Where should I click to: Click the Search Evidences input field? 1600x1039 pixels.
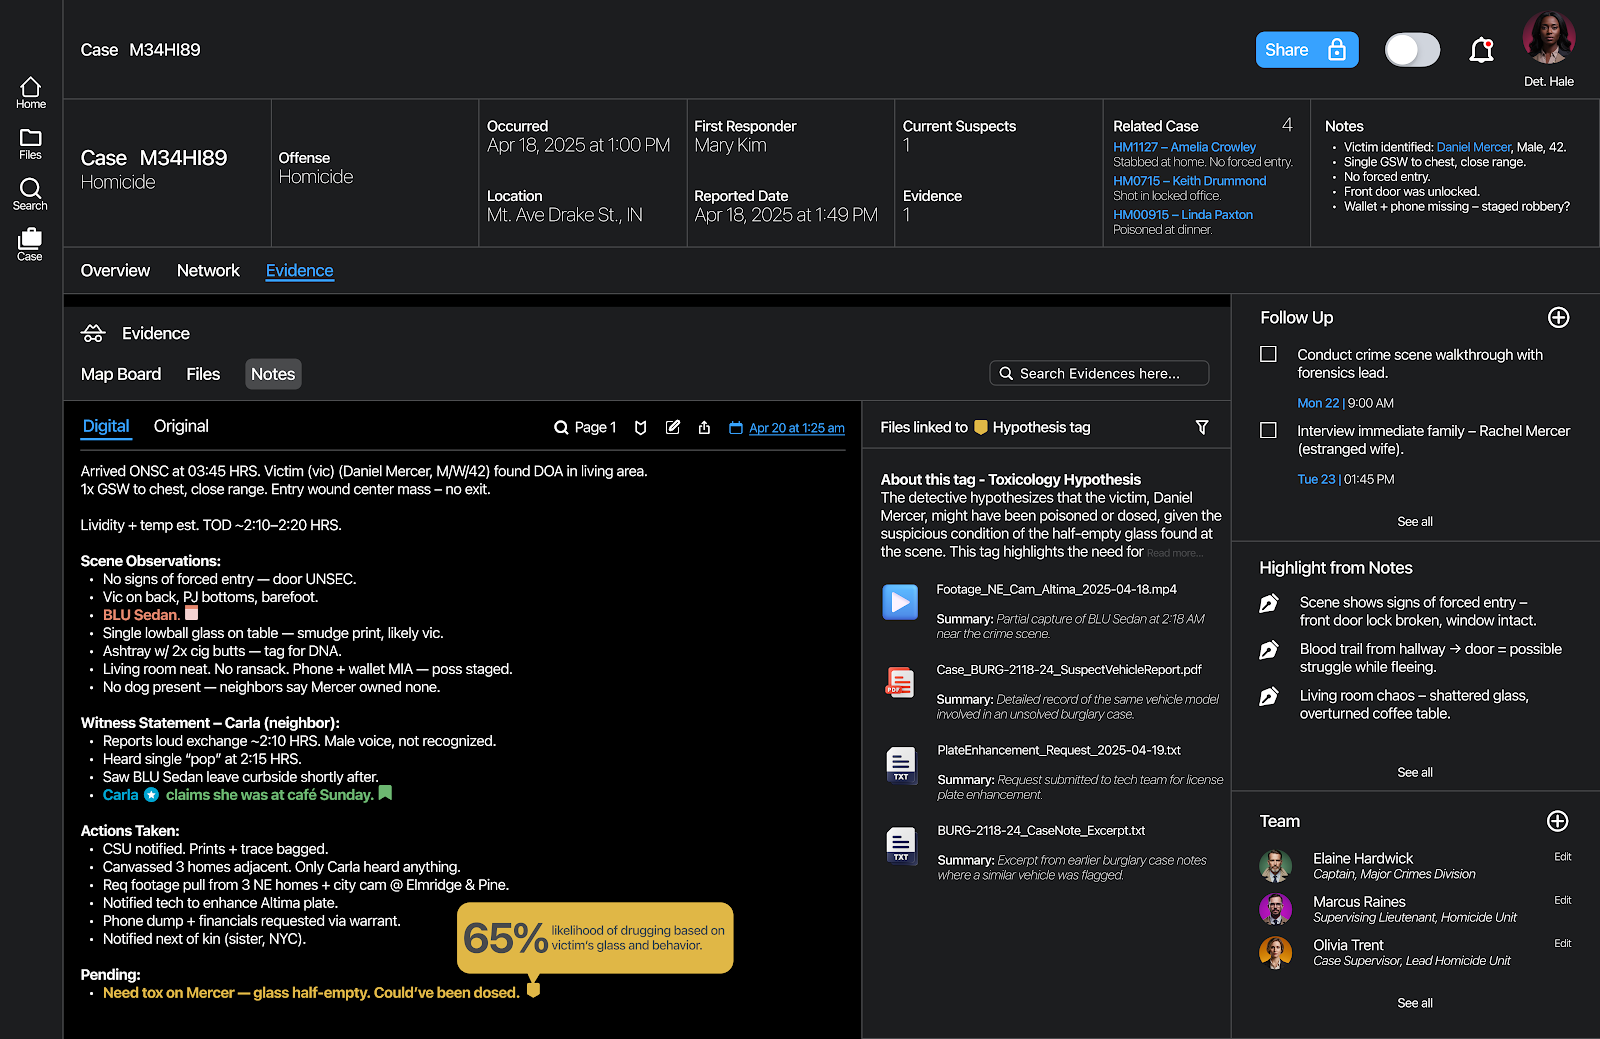click(x=1099, y=373)
